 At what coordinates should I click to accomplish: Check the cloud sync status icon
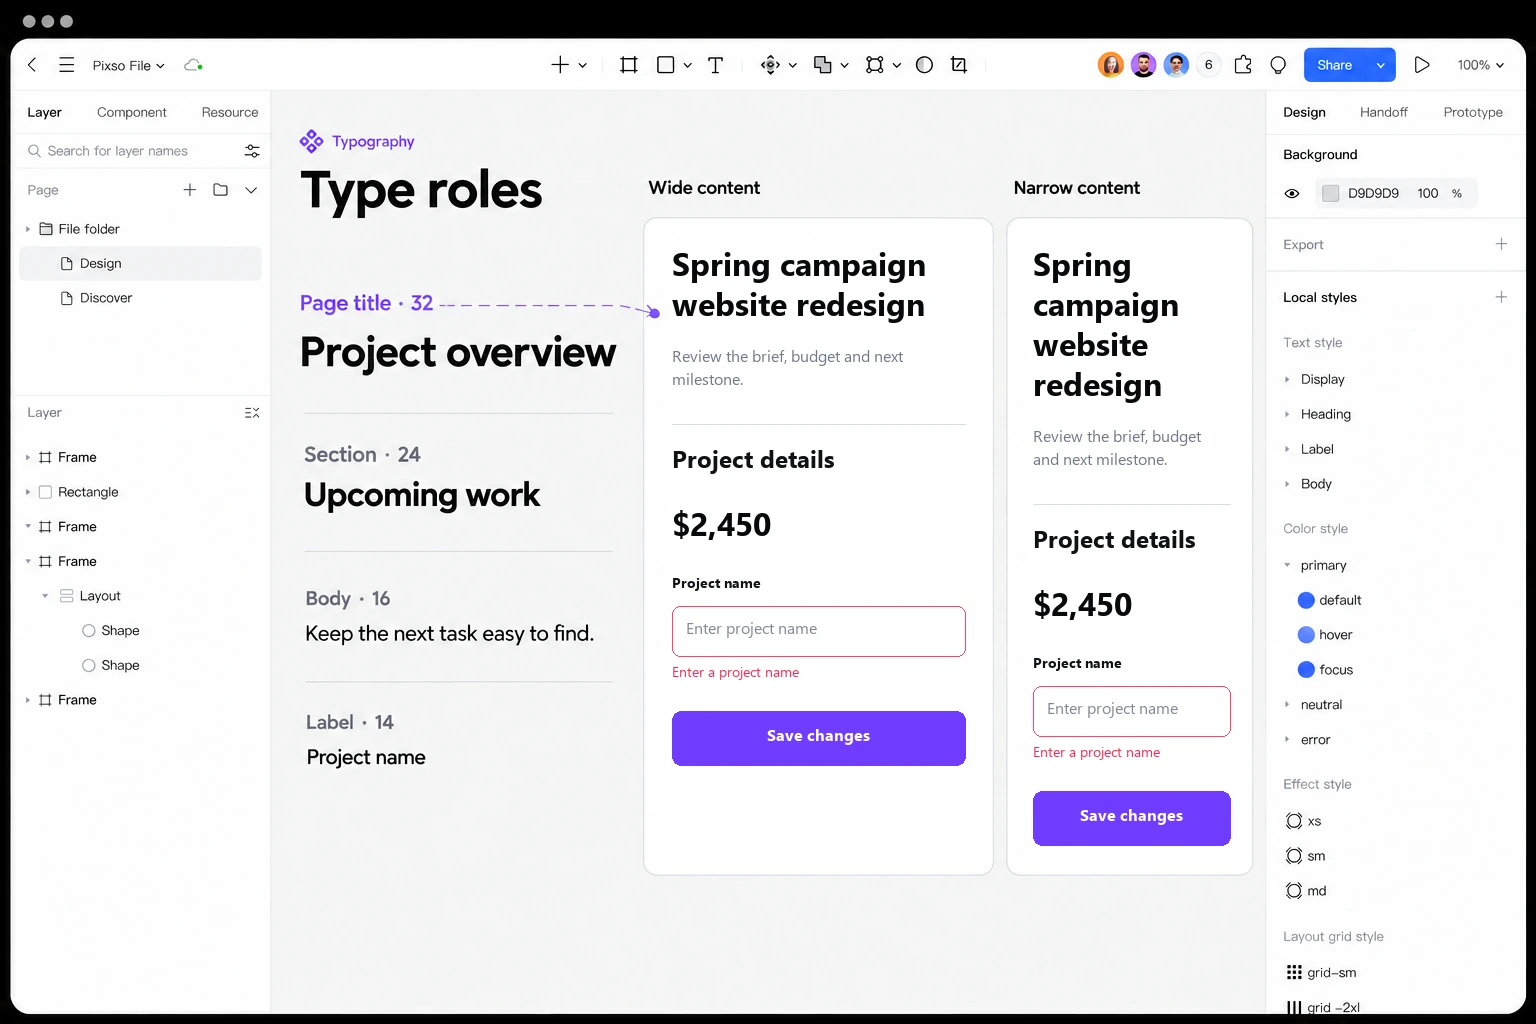tap(193, 65)
